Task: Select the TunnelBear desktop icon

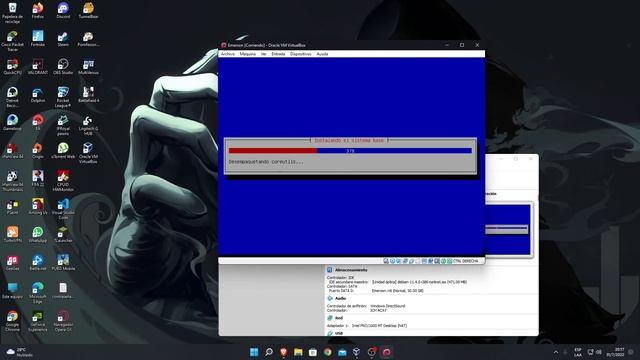Action: tap(88, 11)
